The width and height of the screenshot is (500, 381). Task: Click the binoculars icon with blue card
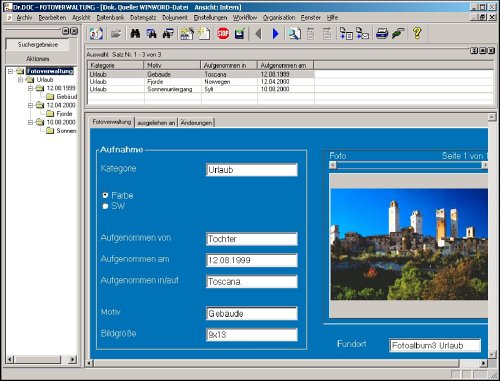coord(168,34)
